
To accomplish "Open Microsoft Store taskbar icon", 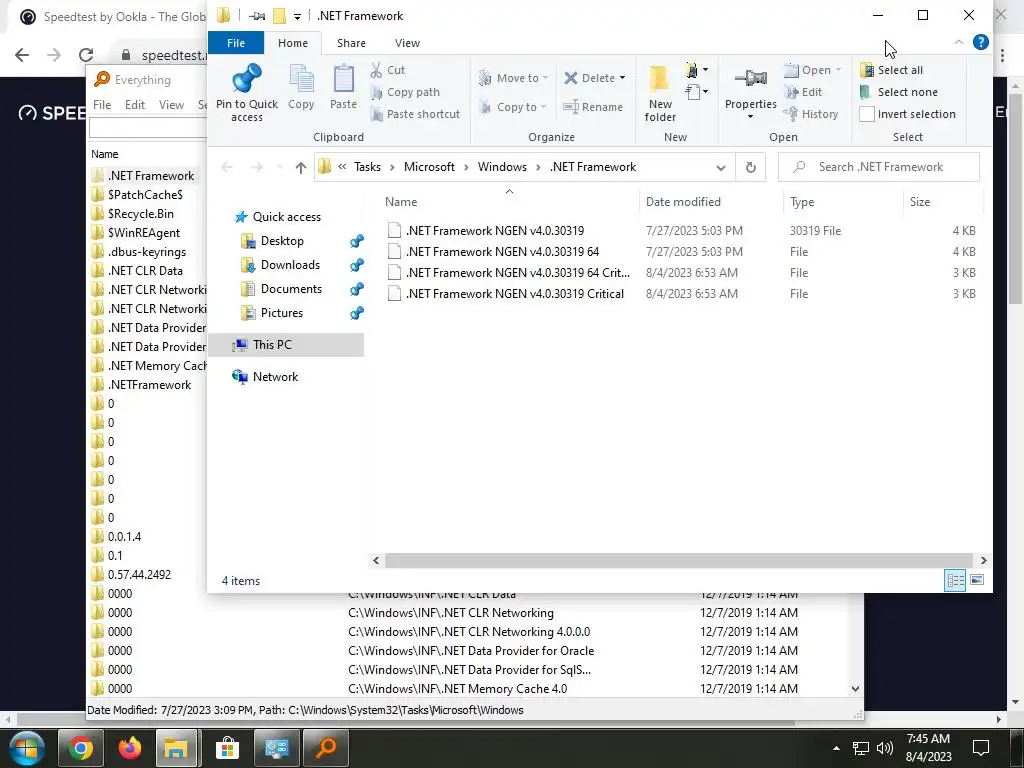I will click(x=227, y=748).
